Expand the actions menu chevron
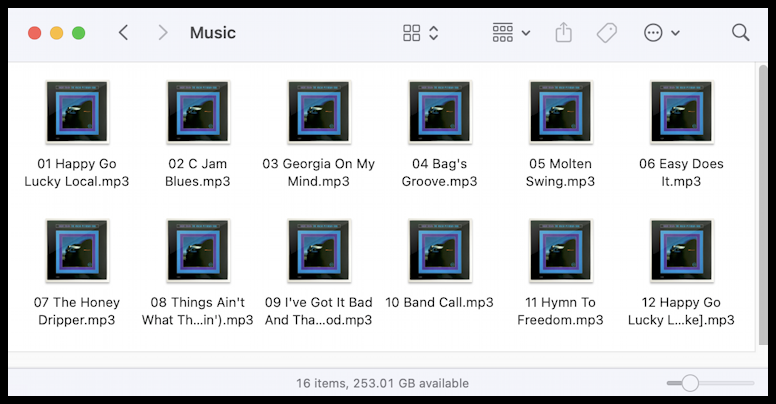The height and width of the screenshot is (404, 776). pyautogui.click(x=676, y=33)
